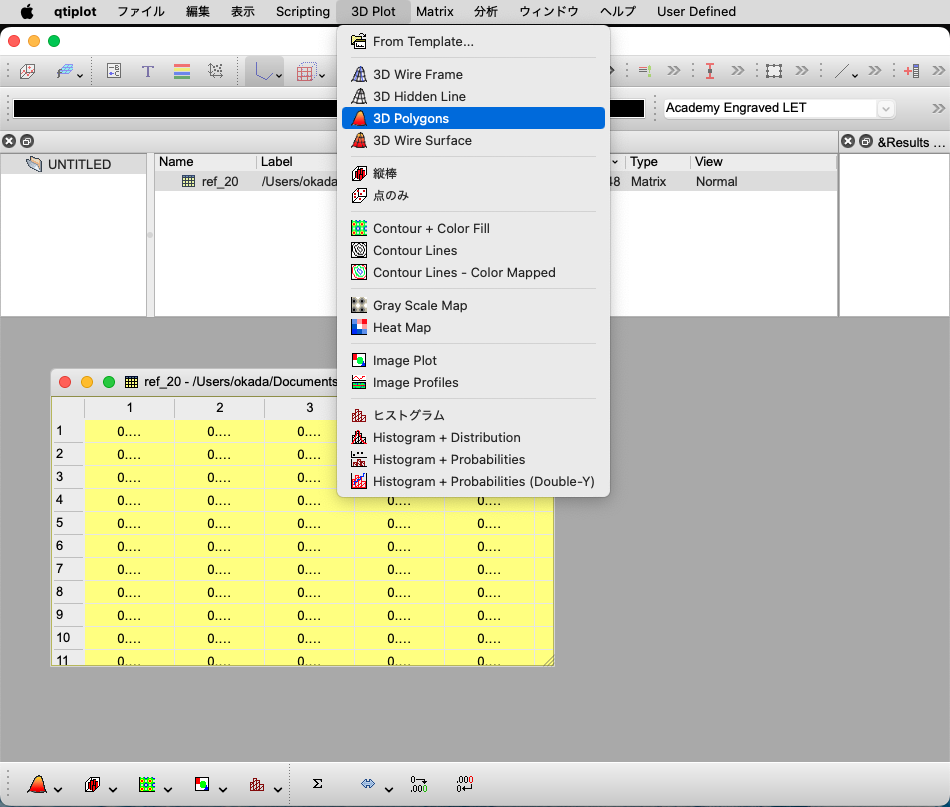Expand the histogram dropdown arrow in bottom toolbar
This screenshot has width=950, height=807.
click(x=277, y=789)
